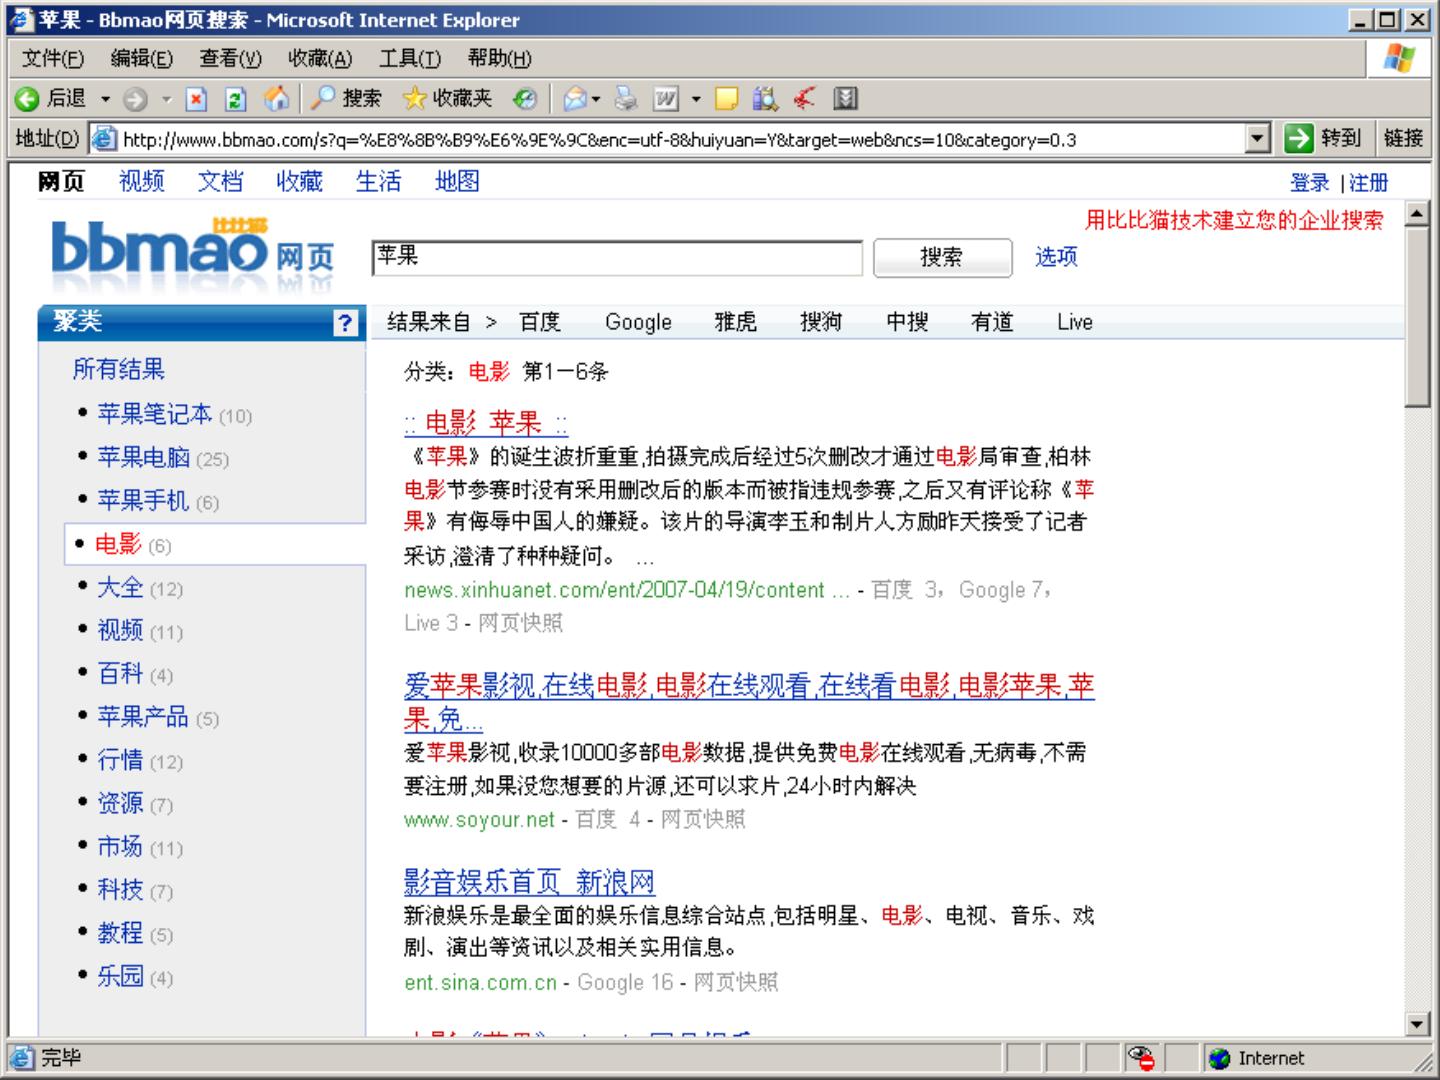Click the yellow note toolbar icon
The image size is (1440, 1080).
tap(727, 98)
